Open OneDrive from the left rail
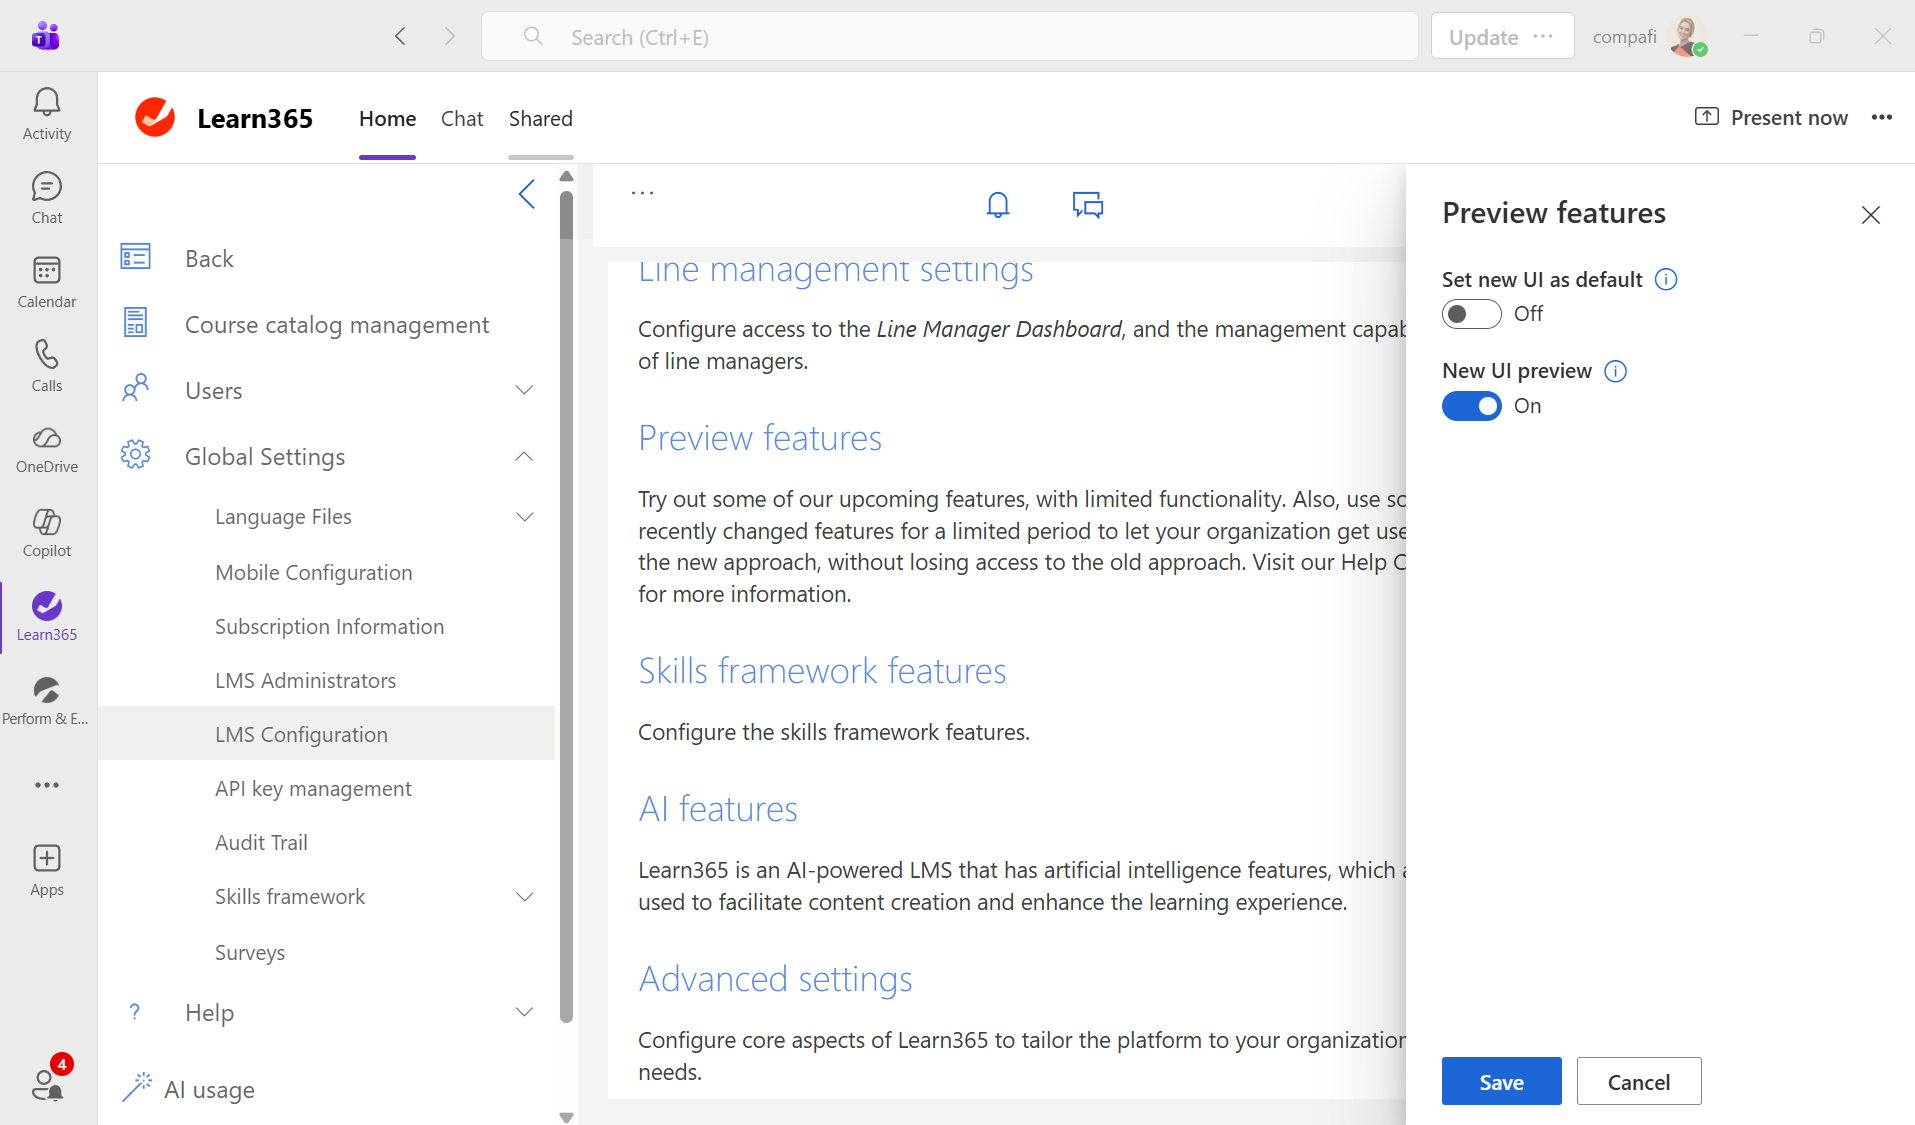This screenshot has width=1915, height=1125. pos(47,449)
